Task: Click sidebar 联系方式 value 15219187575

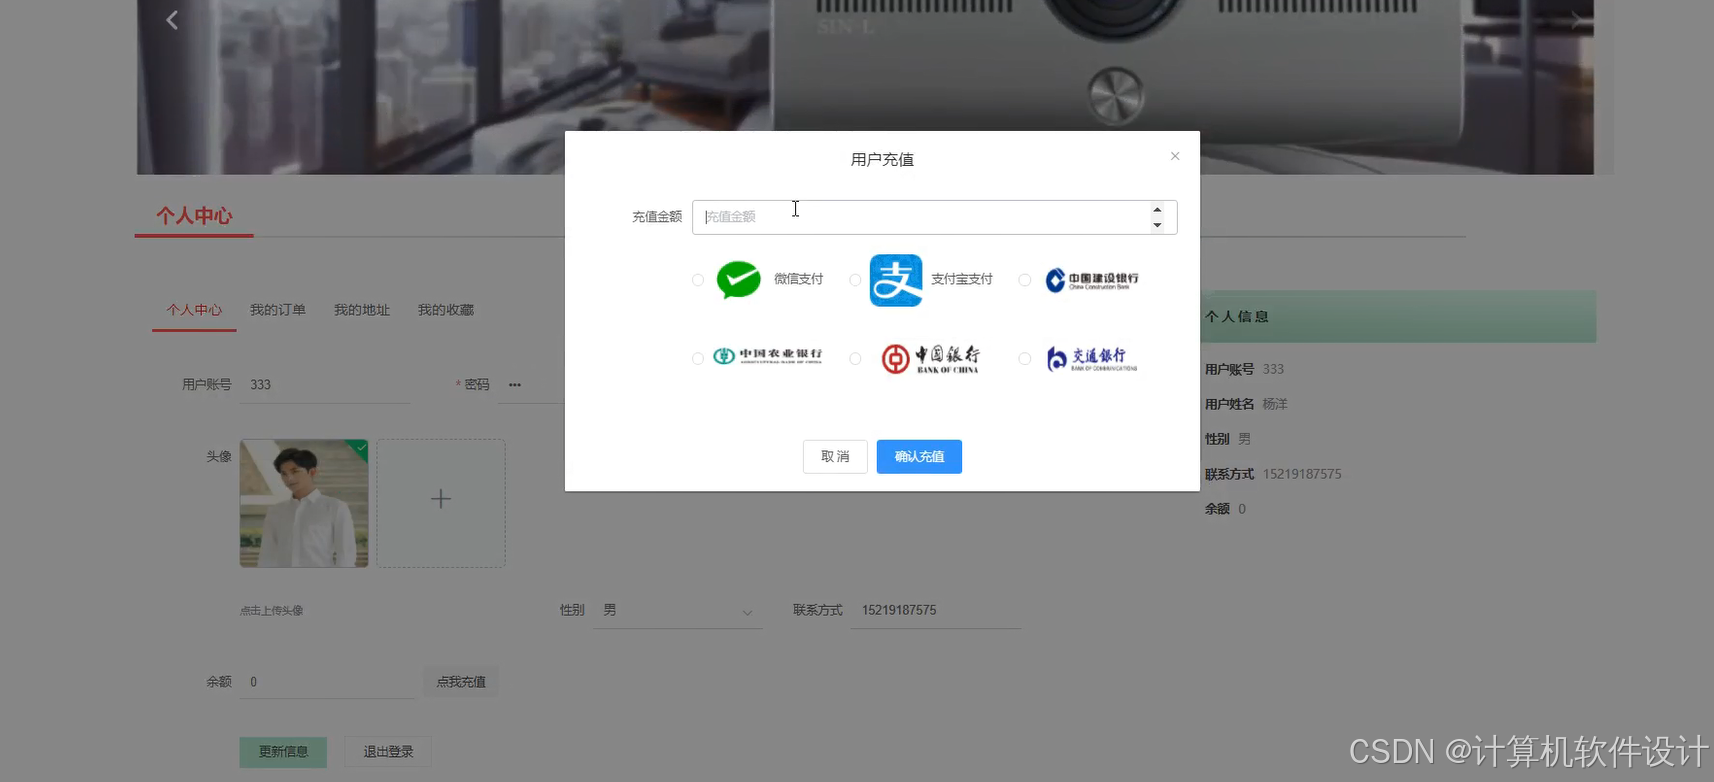Action: (1302, 474)
